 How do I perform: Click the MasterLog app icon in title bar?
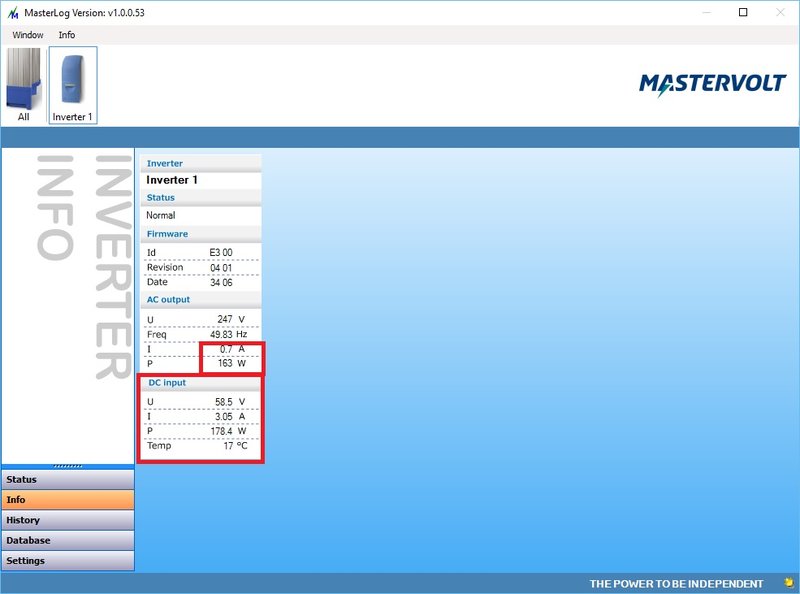(13, 13)
